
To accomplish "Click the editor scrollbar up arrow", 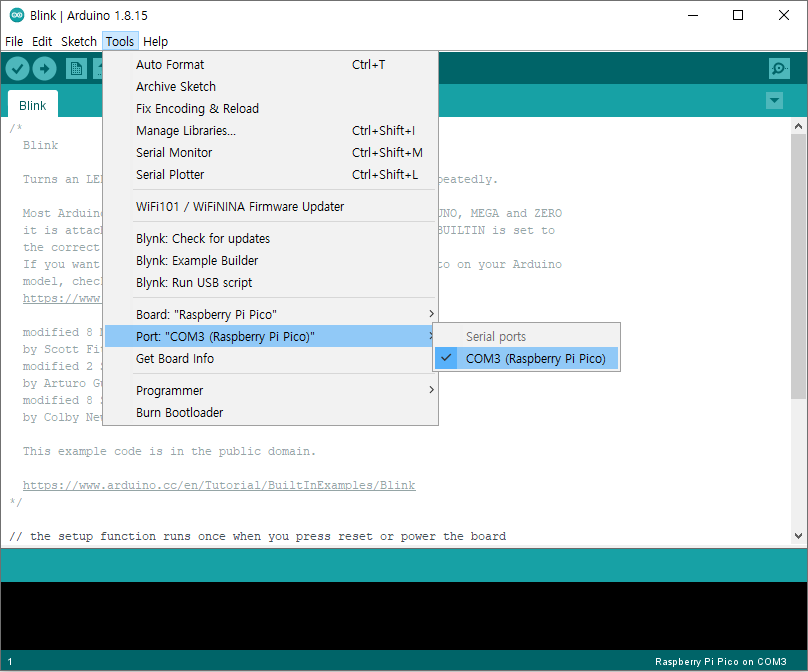I will coord(798,126).
